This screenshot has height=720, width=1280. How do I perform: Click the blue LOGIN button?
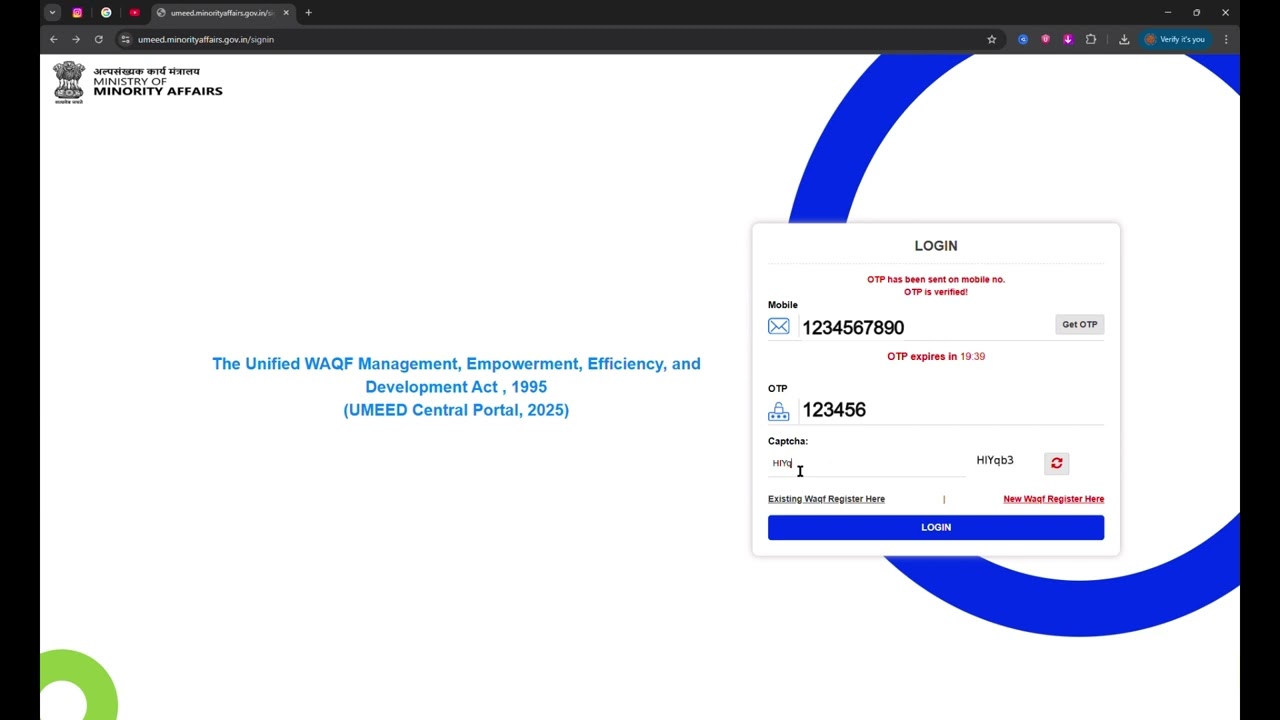point(936,527)
